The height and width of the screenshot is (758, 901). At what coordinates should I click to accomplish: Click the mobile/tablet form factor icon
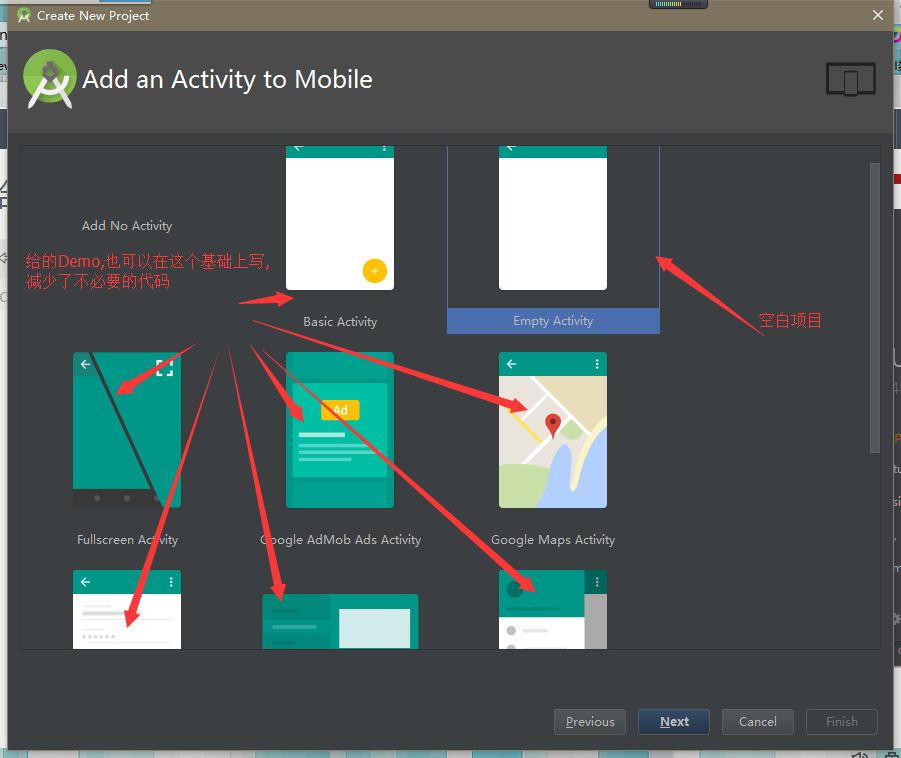[850, 79]
